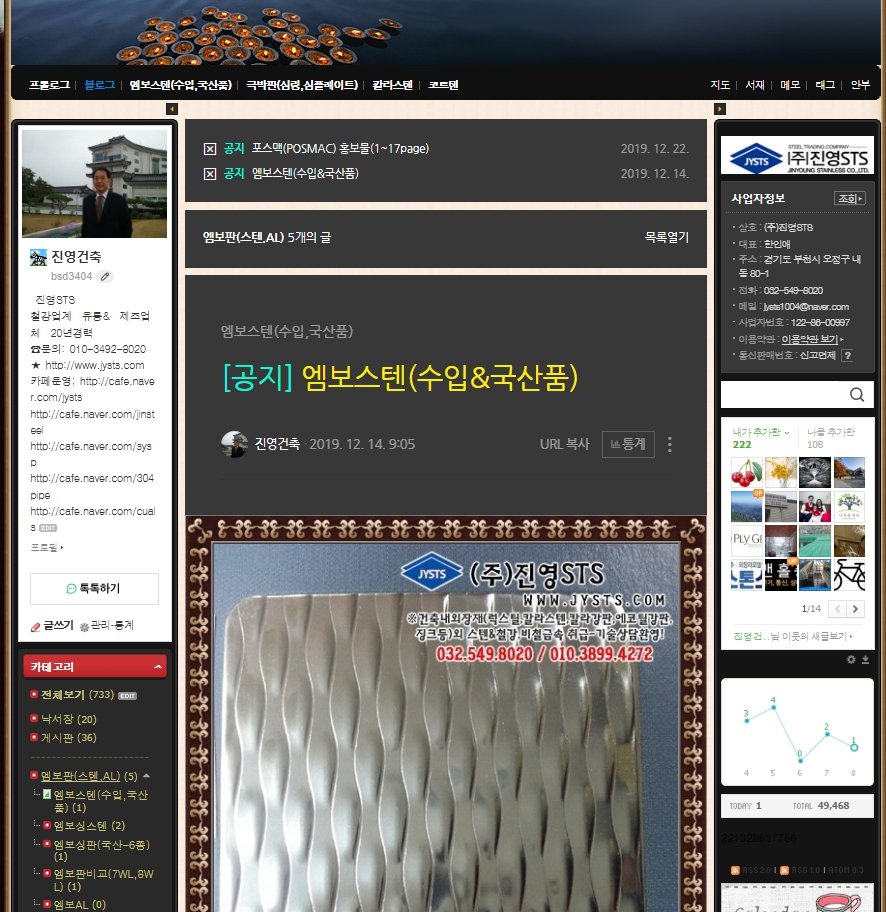The width and height of the screenshot is (886, 912).
Task: Collapse the 카테고리 panel header
Action: (95, 667)
